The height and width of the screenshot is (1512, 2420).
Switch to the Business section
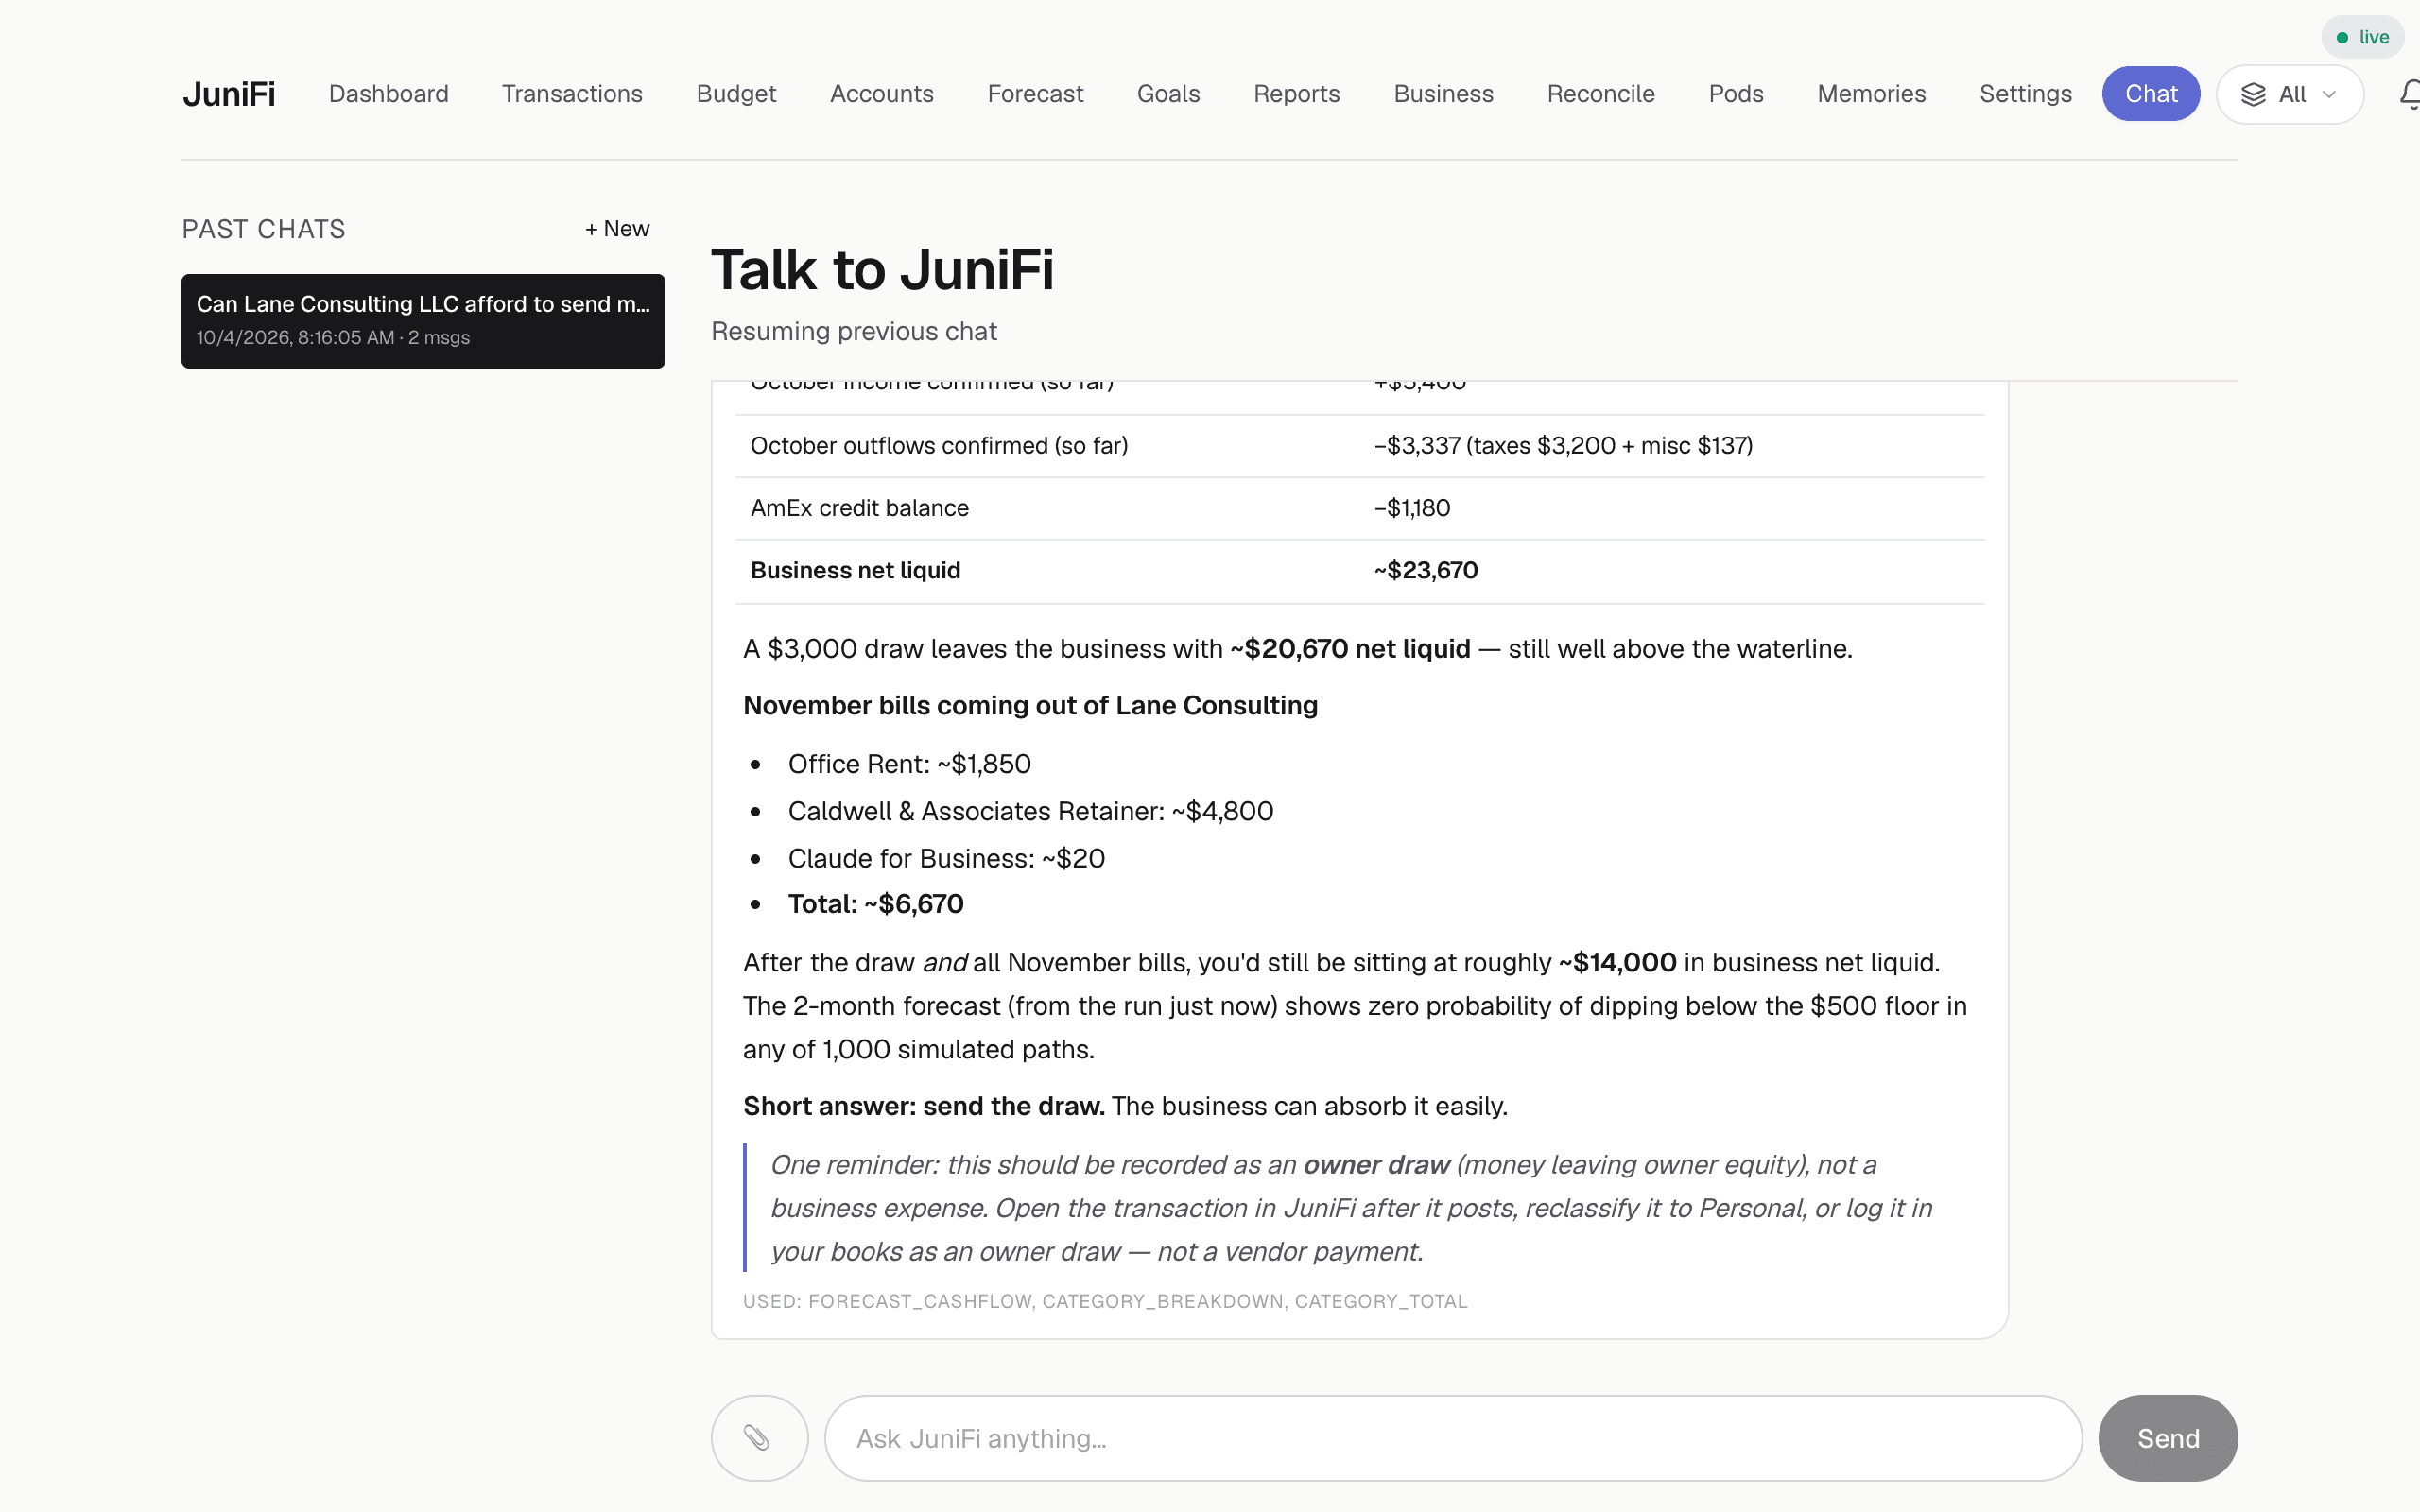point(1443,94)
